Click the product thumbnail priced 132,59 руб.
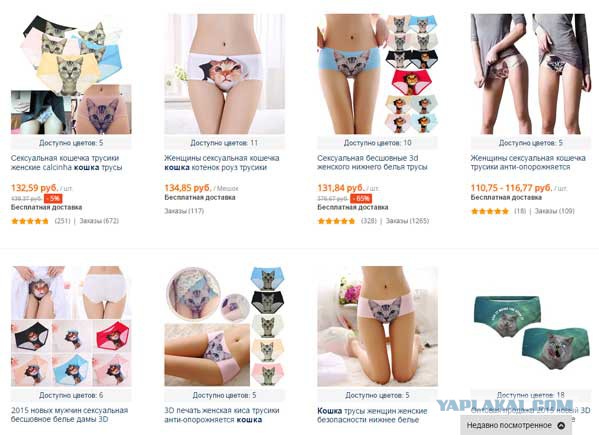 (71, 74)
